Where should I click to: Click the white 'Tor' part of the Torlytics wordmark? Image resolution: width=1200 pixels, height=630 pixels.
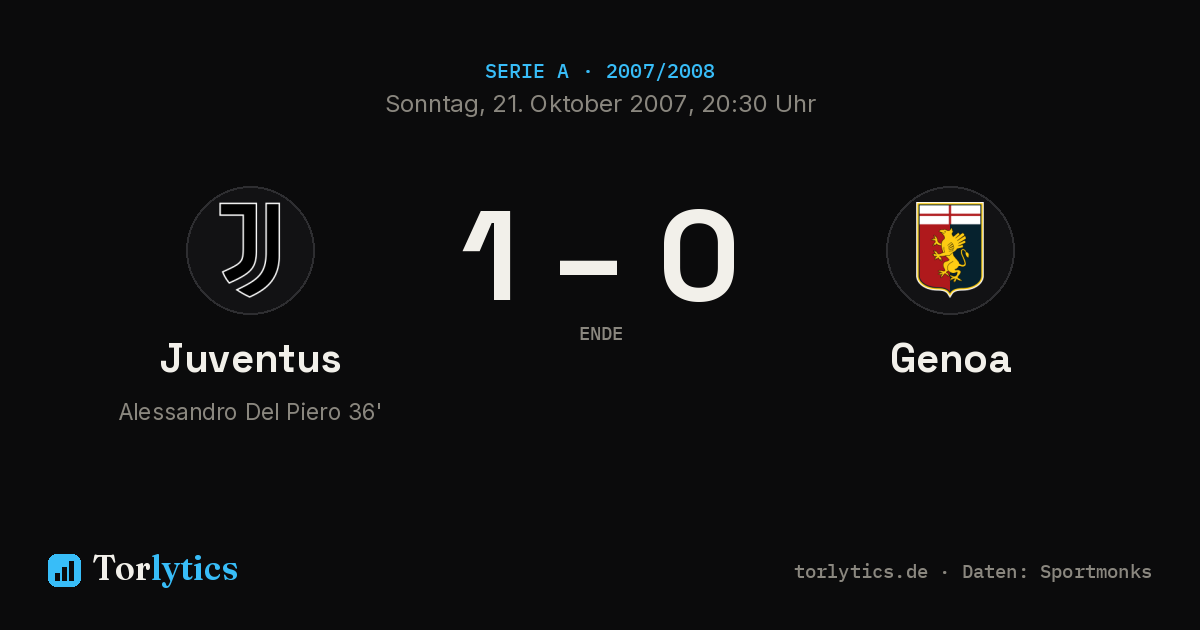(121, 569)
